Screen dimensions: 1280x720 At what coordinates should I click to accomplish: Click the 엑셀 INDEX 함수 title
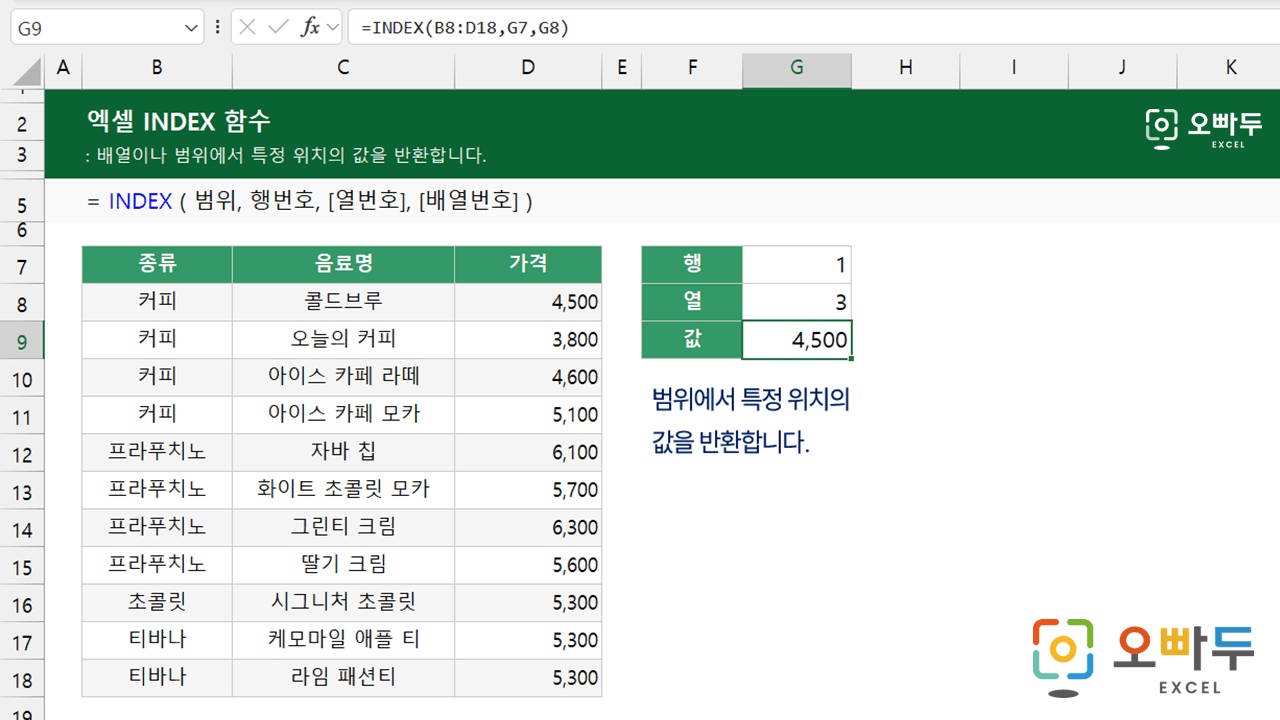[x=179, y=122]
